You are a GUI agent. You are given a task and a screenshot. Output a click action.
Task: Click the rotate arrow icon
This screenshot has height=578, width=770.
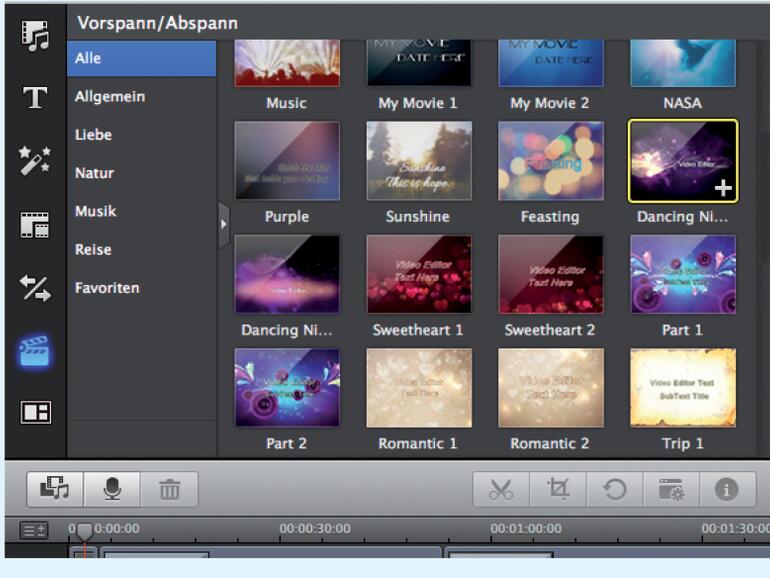tap(614, 489)
